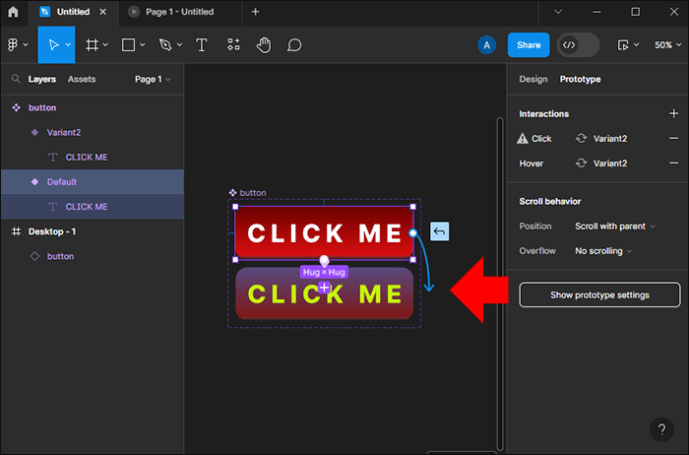The width and height of the screenshot is (689, 455).
Task: Select the Variant2 layer
Action: click(92, 132)
